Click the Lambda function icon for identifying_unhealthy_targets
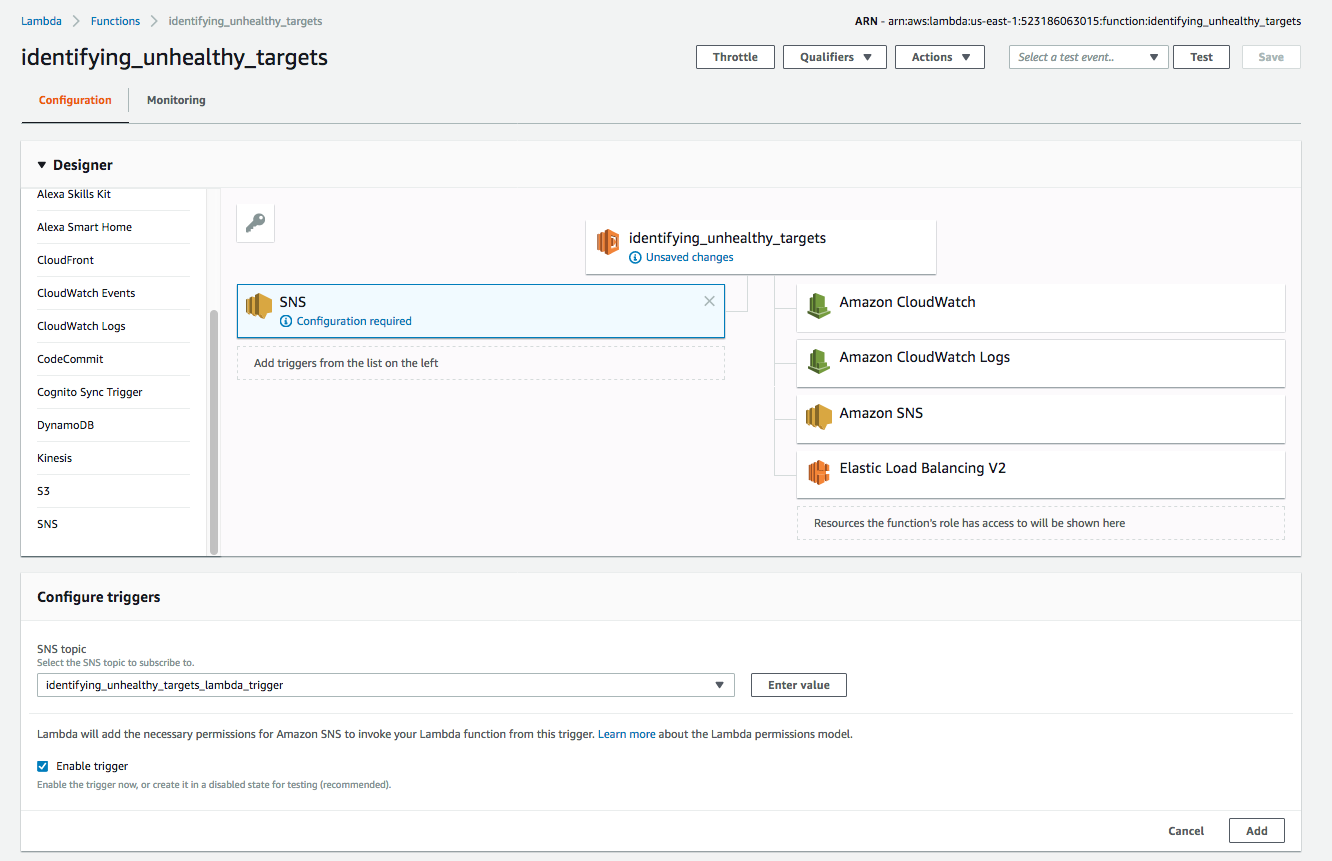1332x861 pixels. coord(607,242)
